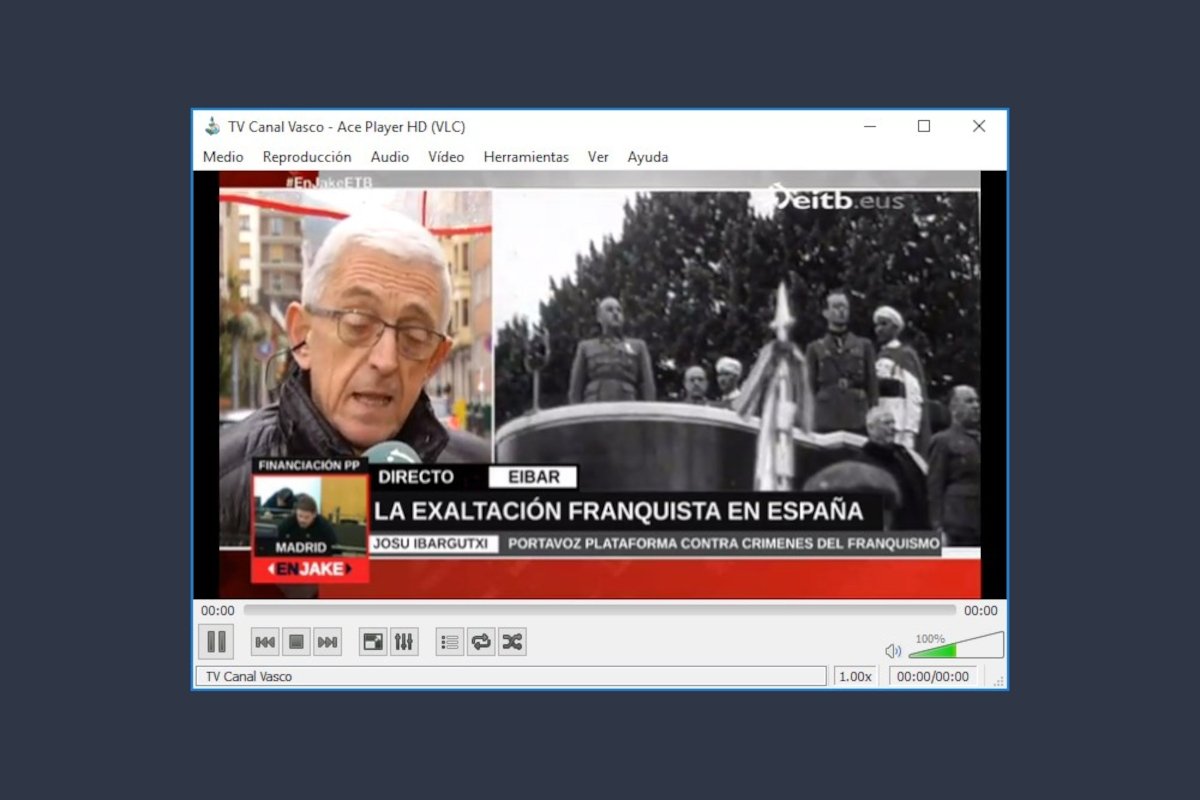Open the Herramientas menu
Screen dimensions: 1200x800
[x=526, y=157]
